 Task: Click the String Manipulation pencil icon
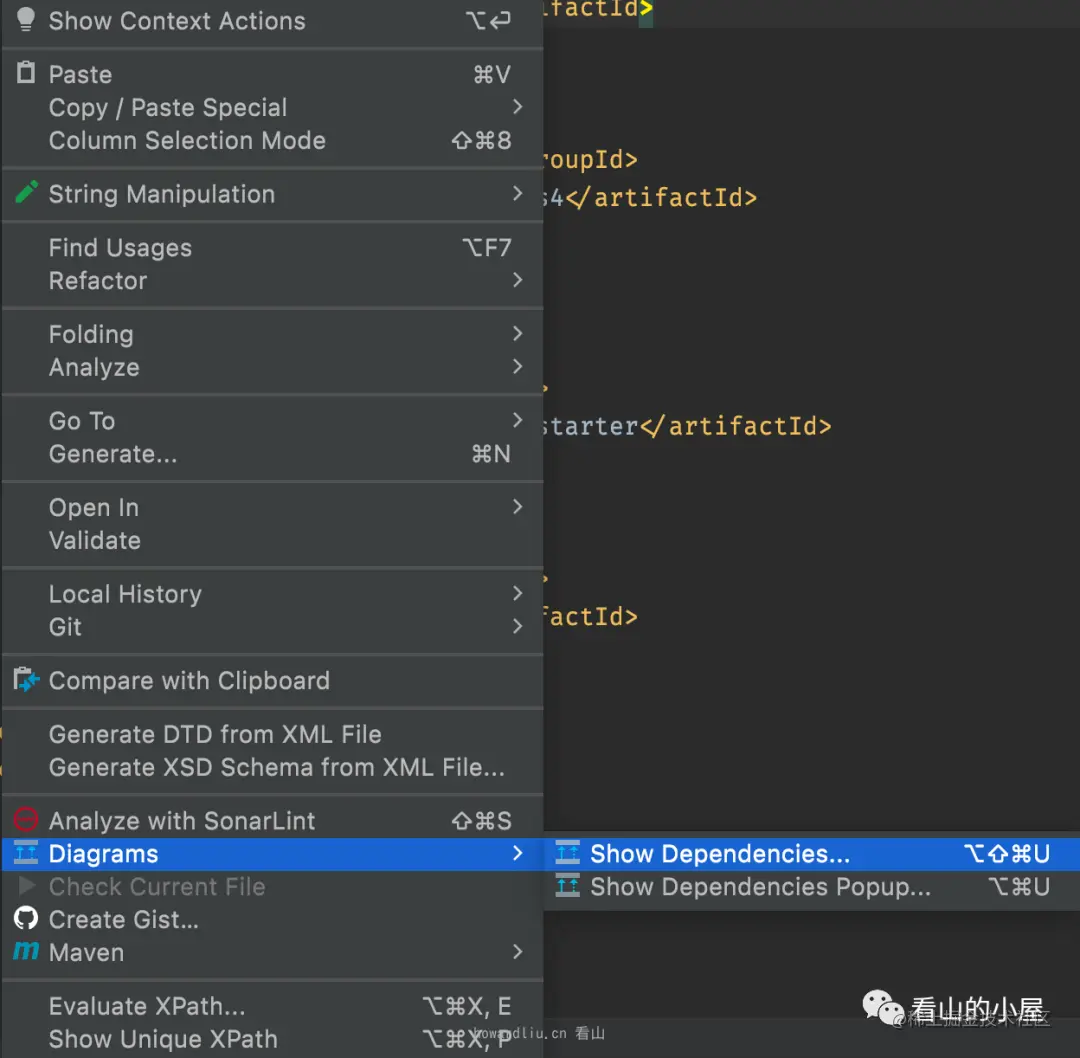[26, 193]
